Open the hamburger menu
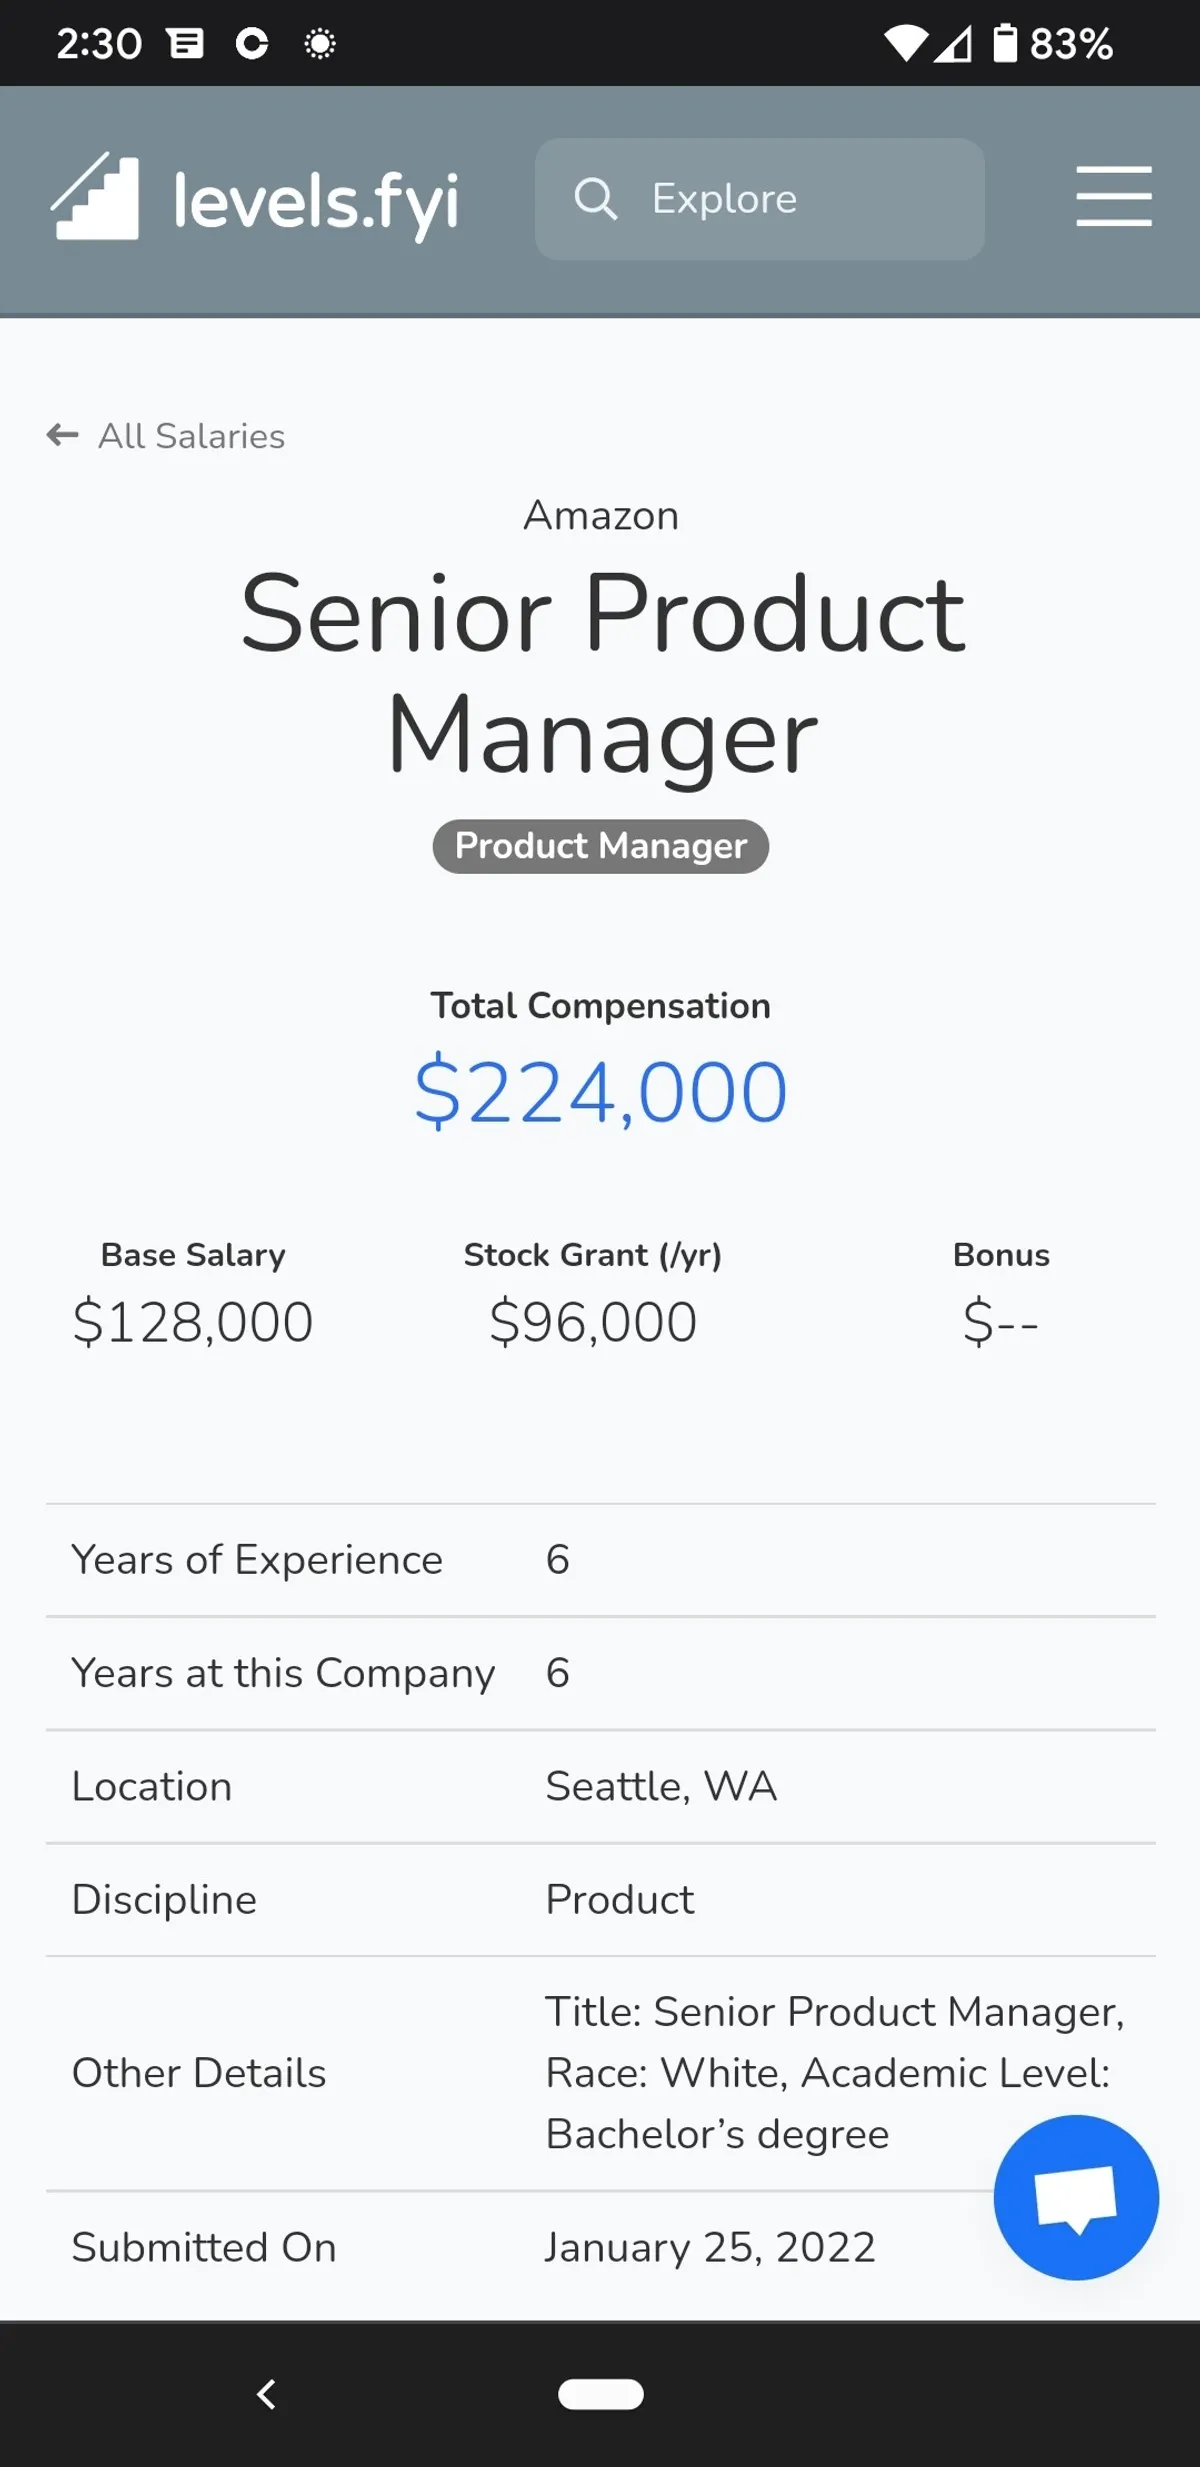 coord(1113,197)
